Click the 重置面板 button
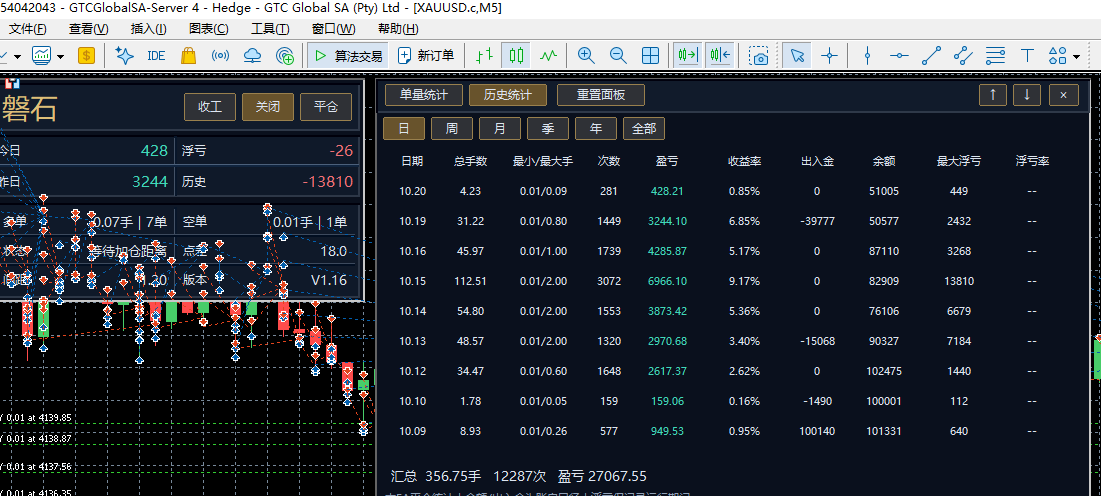The height and width of the screenshot is (496, 1101). (601, 95)
